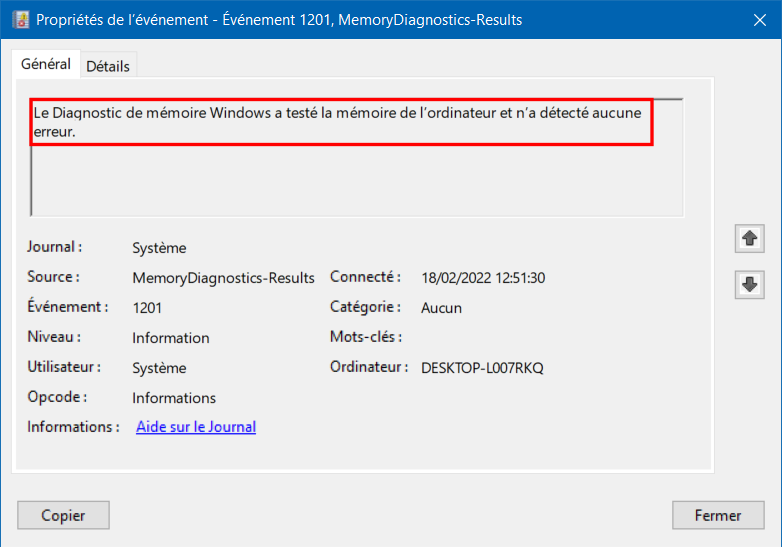The image size is (782, 547).
Task: Click the window title text
Action: point(279,20)
